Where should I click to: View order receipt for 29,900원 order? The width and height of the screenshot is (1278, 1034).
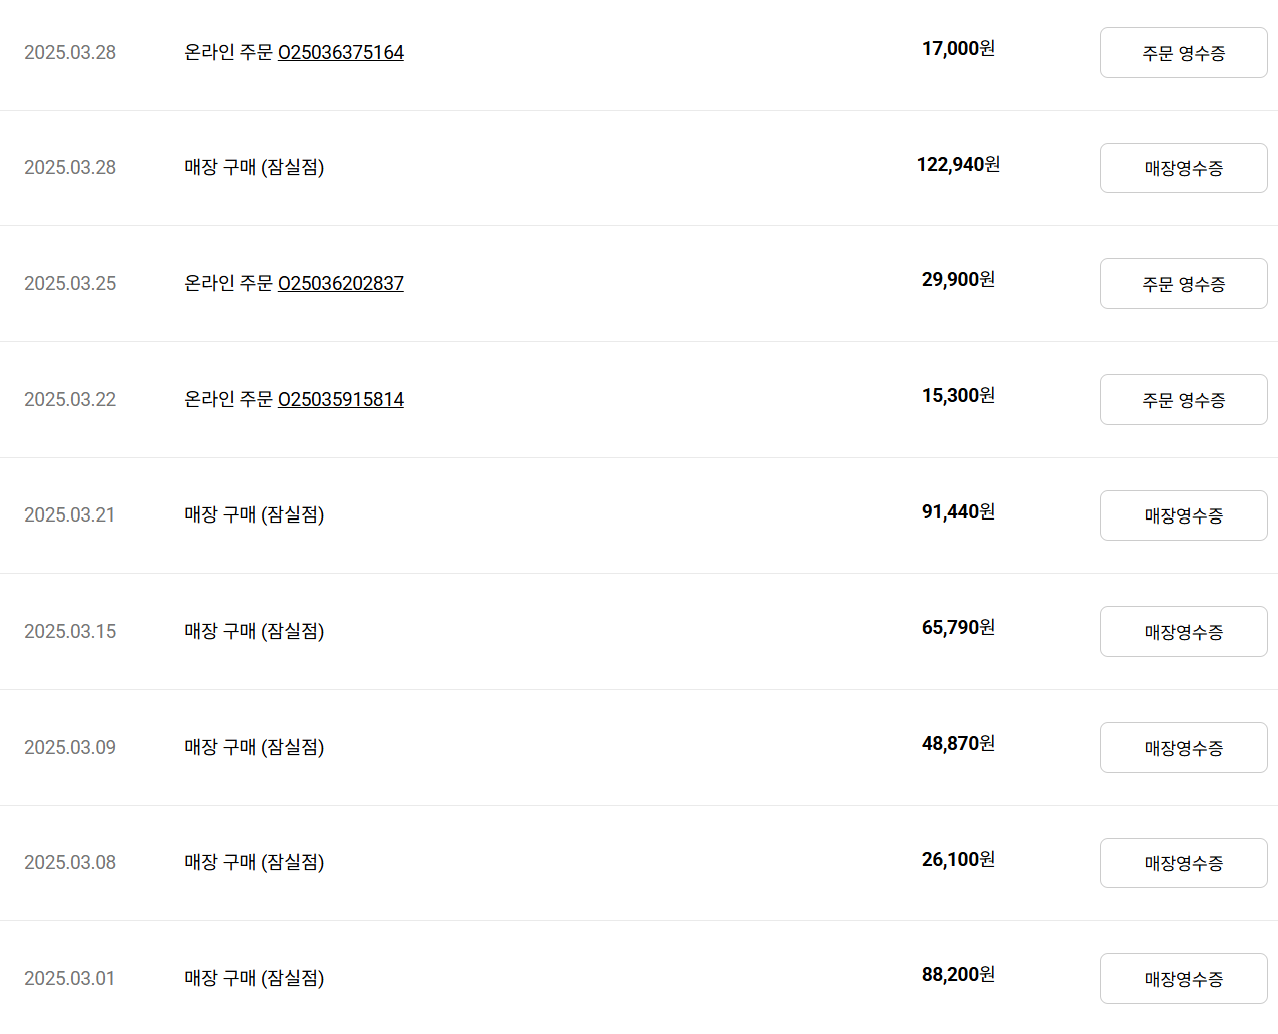click(x=1184, y=284)
